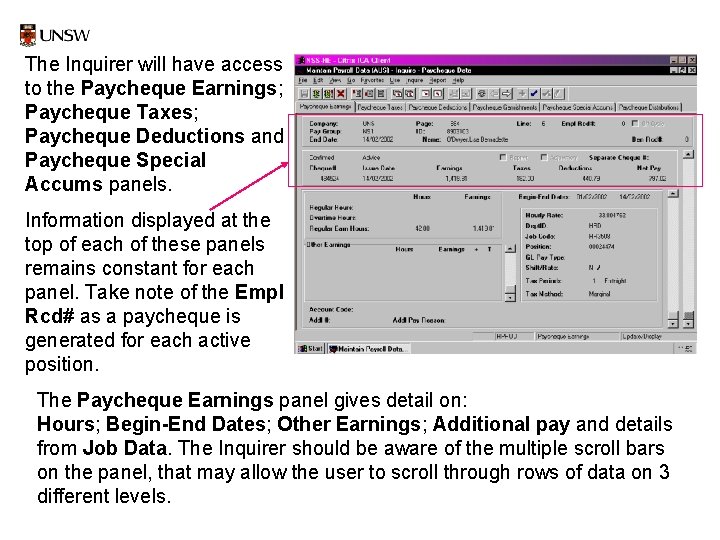Image resolution: width=720 pixels, height=540 pixels.
Task: Switch to the Paycheque Distribution tab
Action: [649, 107]
